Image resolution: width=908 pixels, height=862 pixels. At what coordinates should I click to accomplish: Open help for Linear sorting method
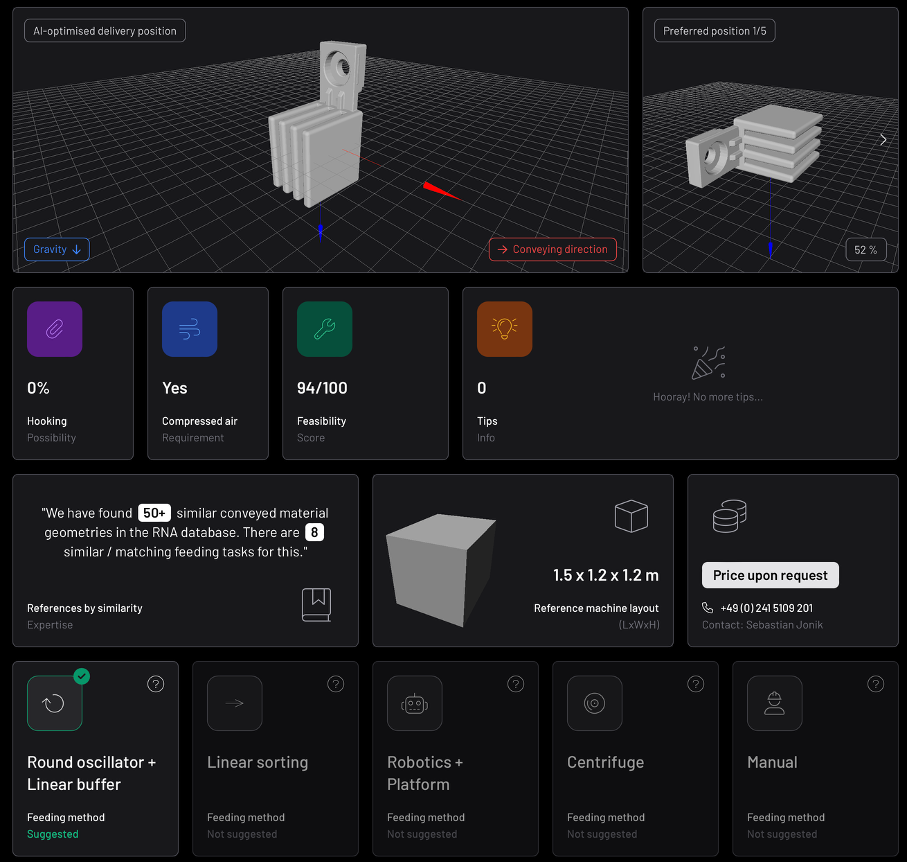tap(335, 684)
